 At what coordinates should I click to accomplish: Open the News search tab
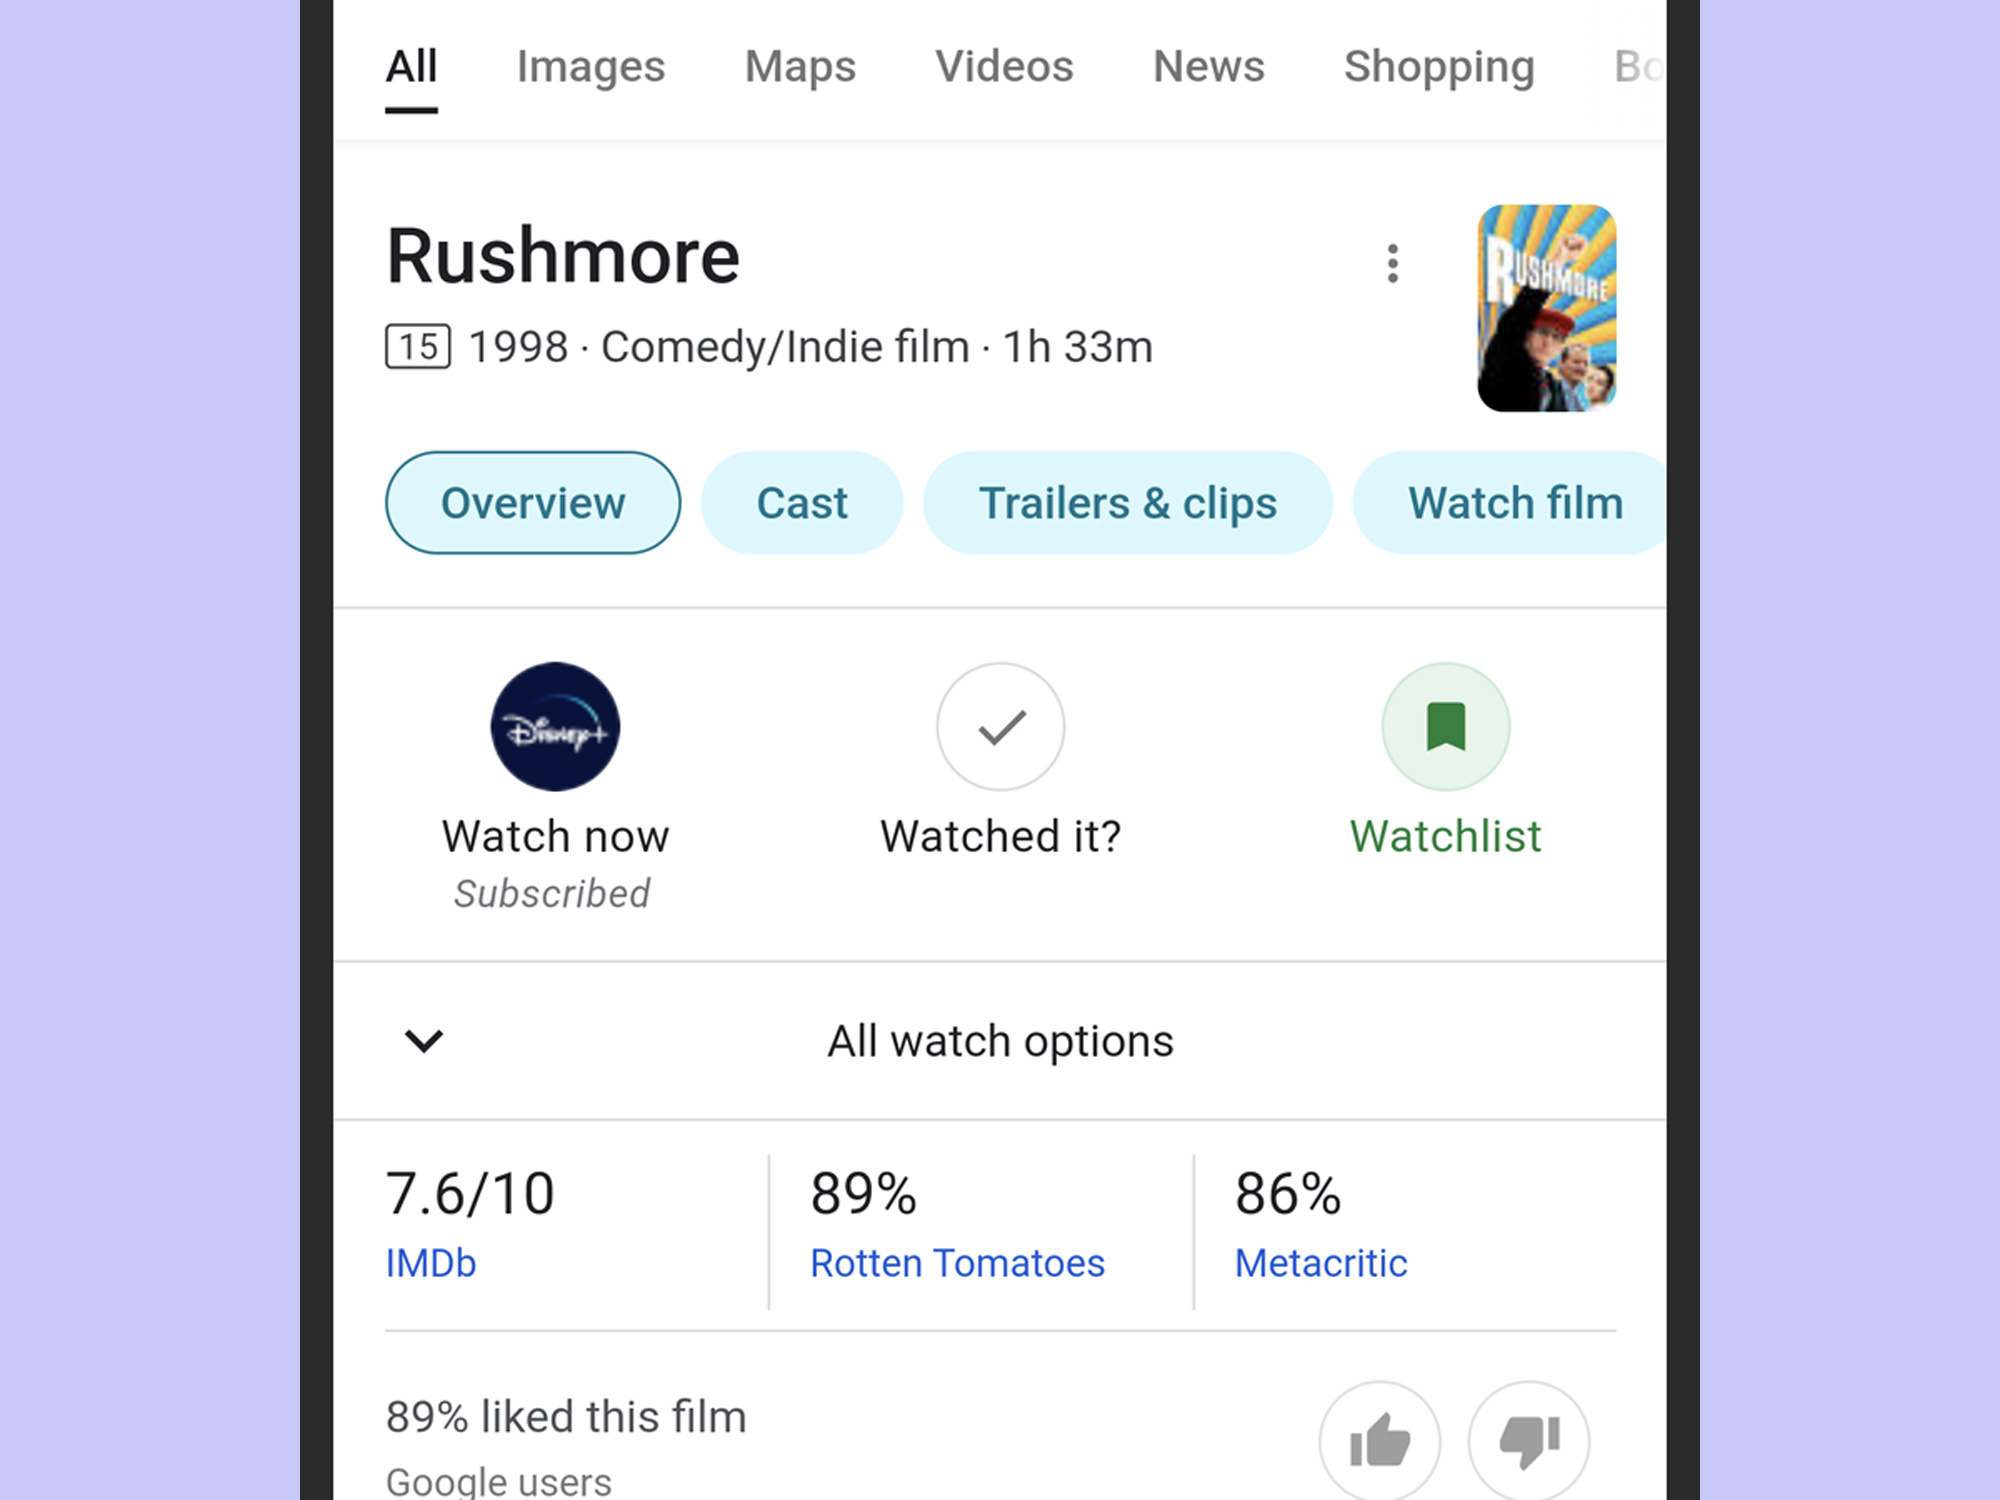(x=1208, y=67)
